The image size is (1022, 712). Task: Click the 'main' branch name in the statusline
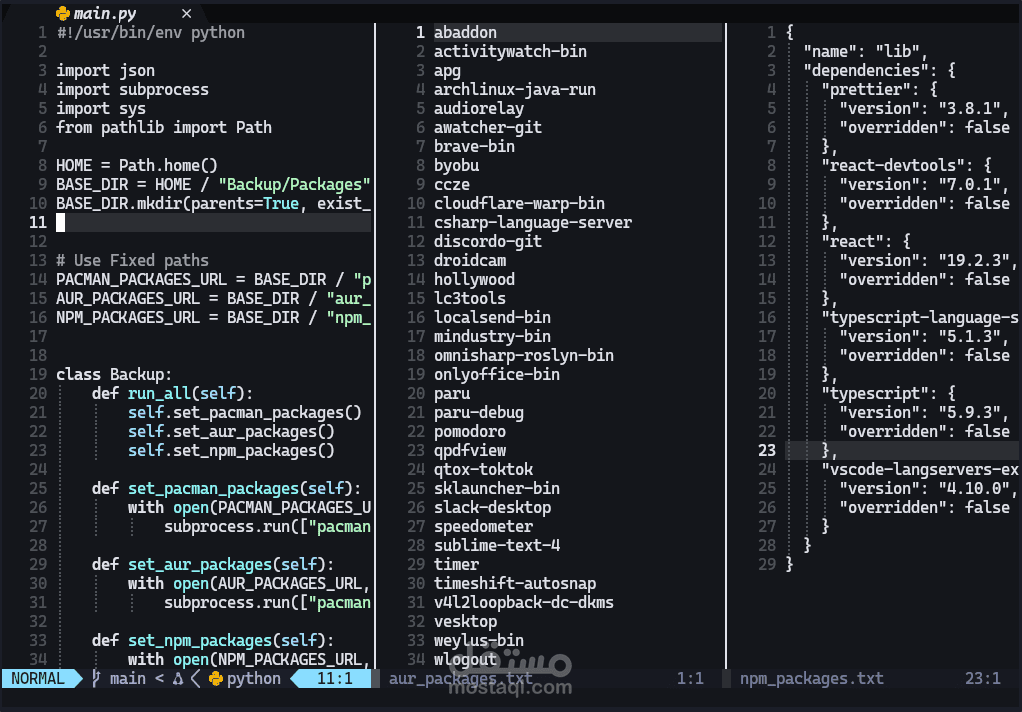[128, 679]
